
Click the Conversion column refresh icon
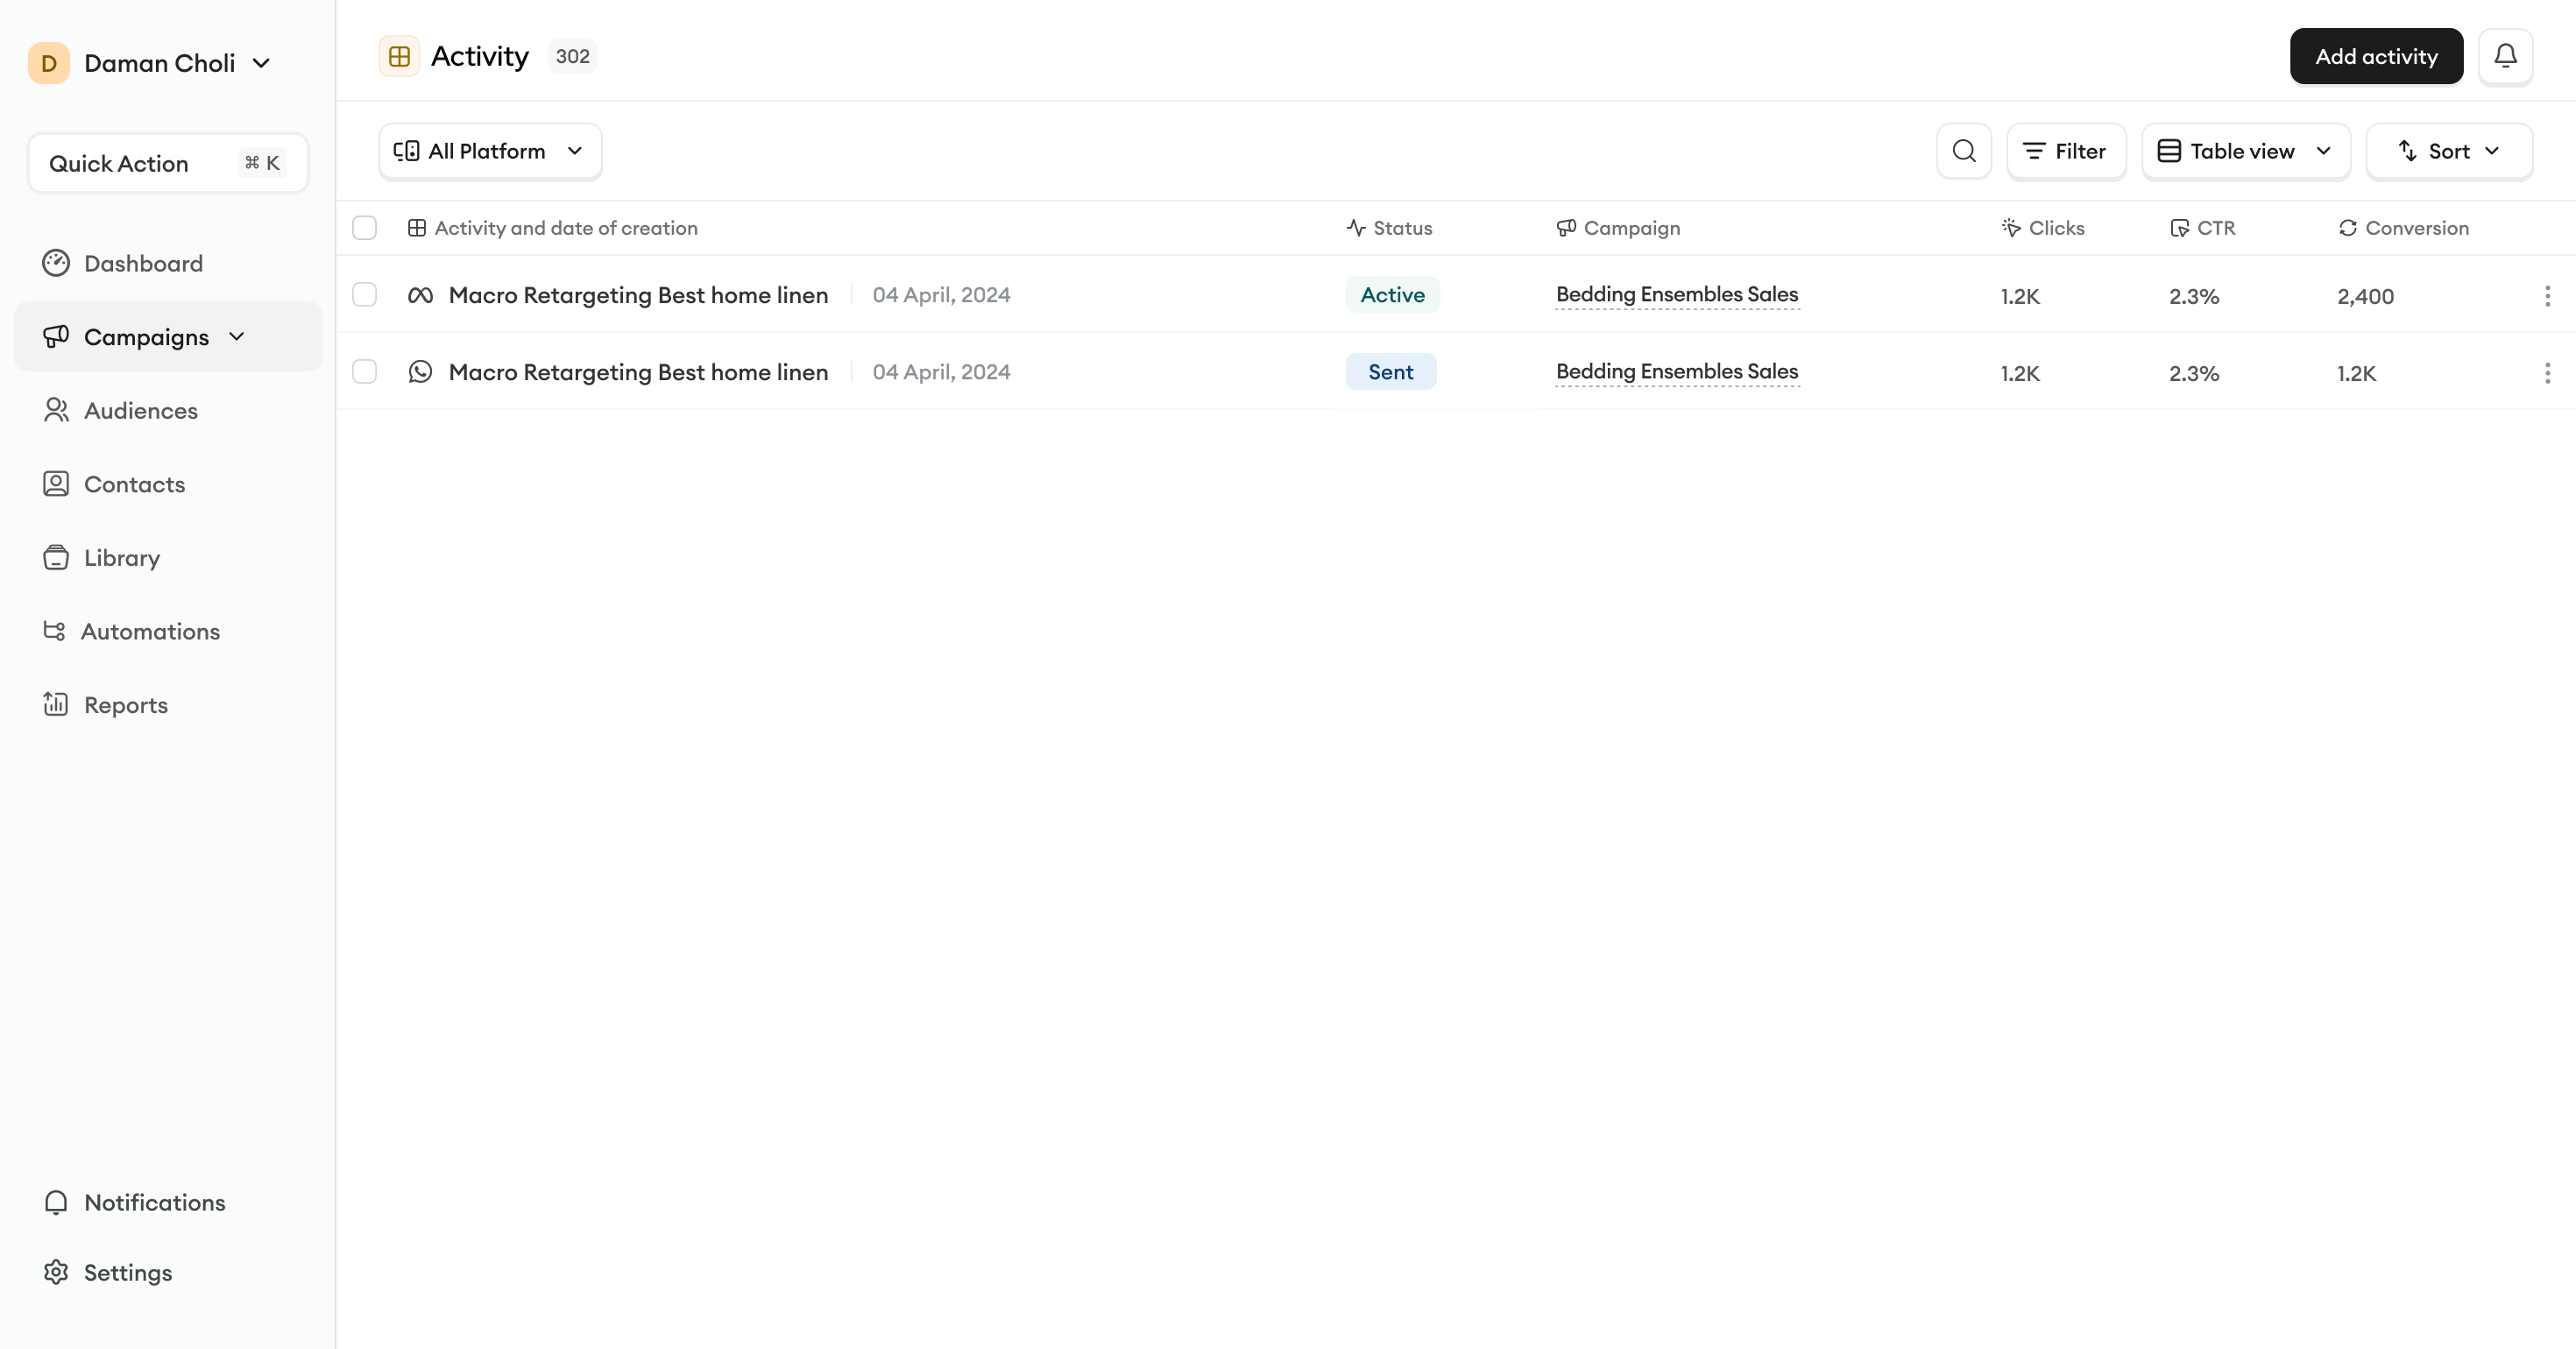click(x=2348, y=228)
